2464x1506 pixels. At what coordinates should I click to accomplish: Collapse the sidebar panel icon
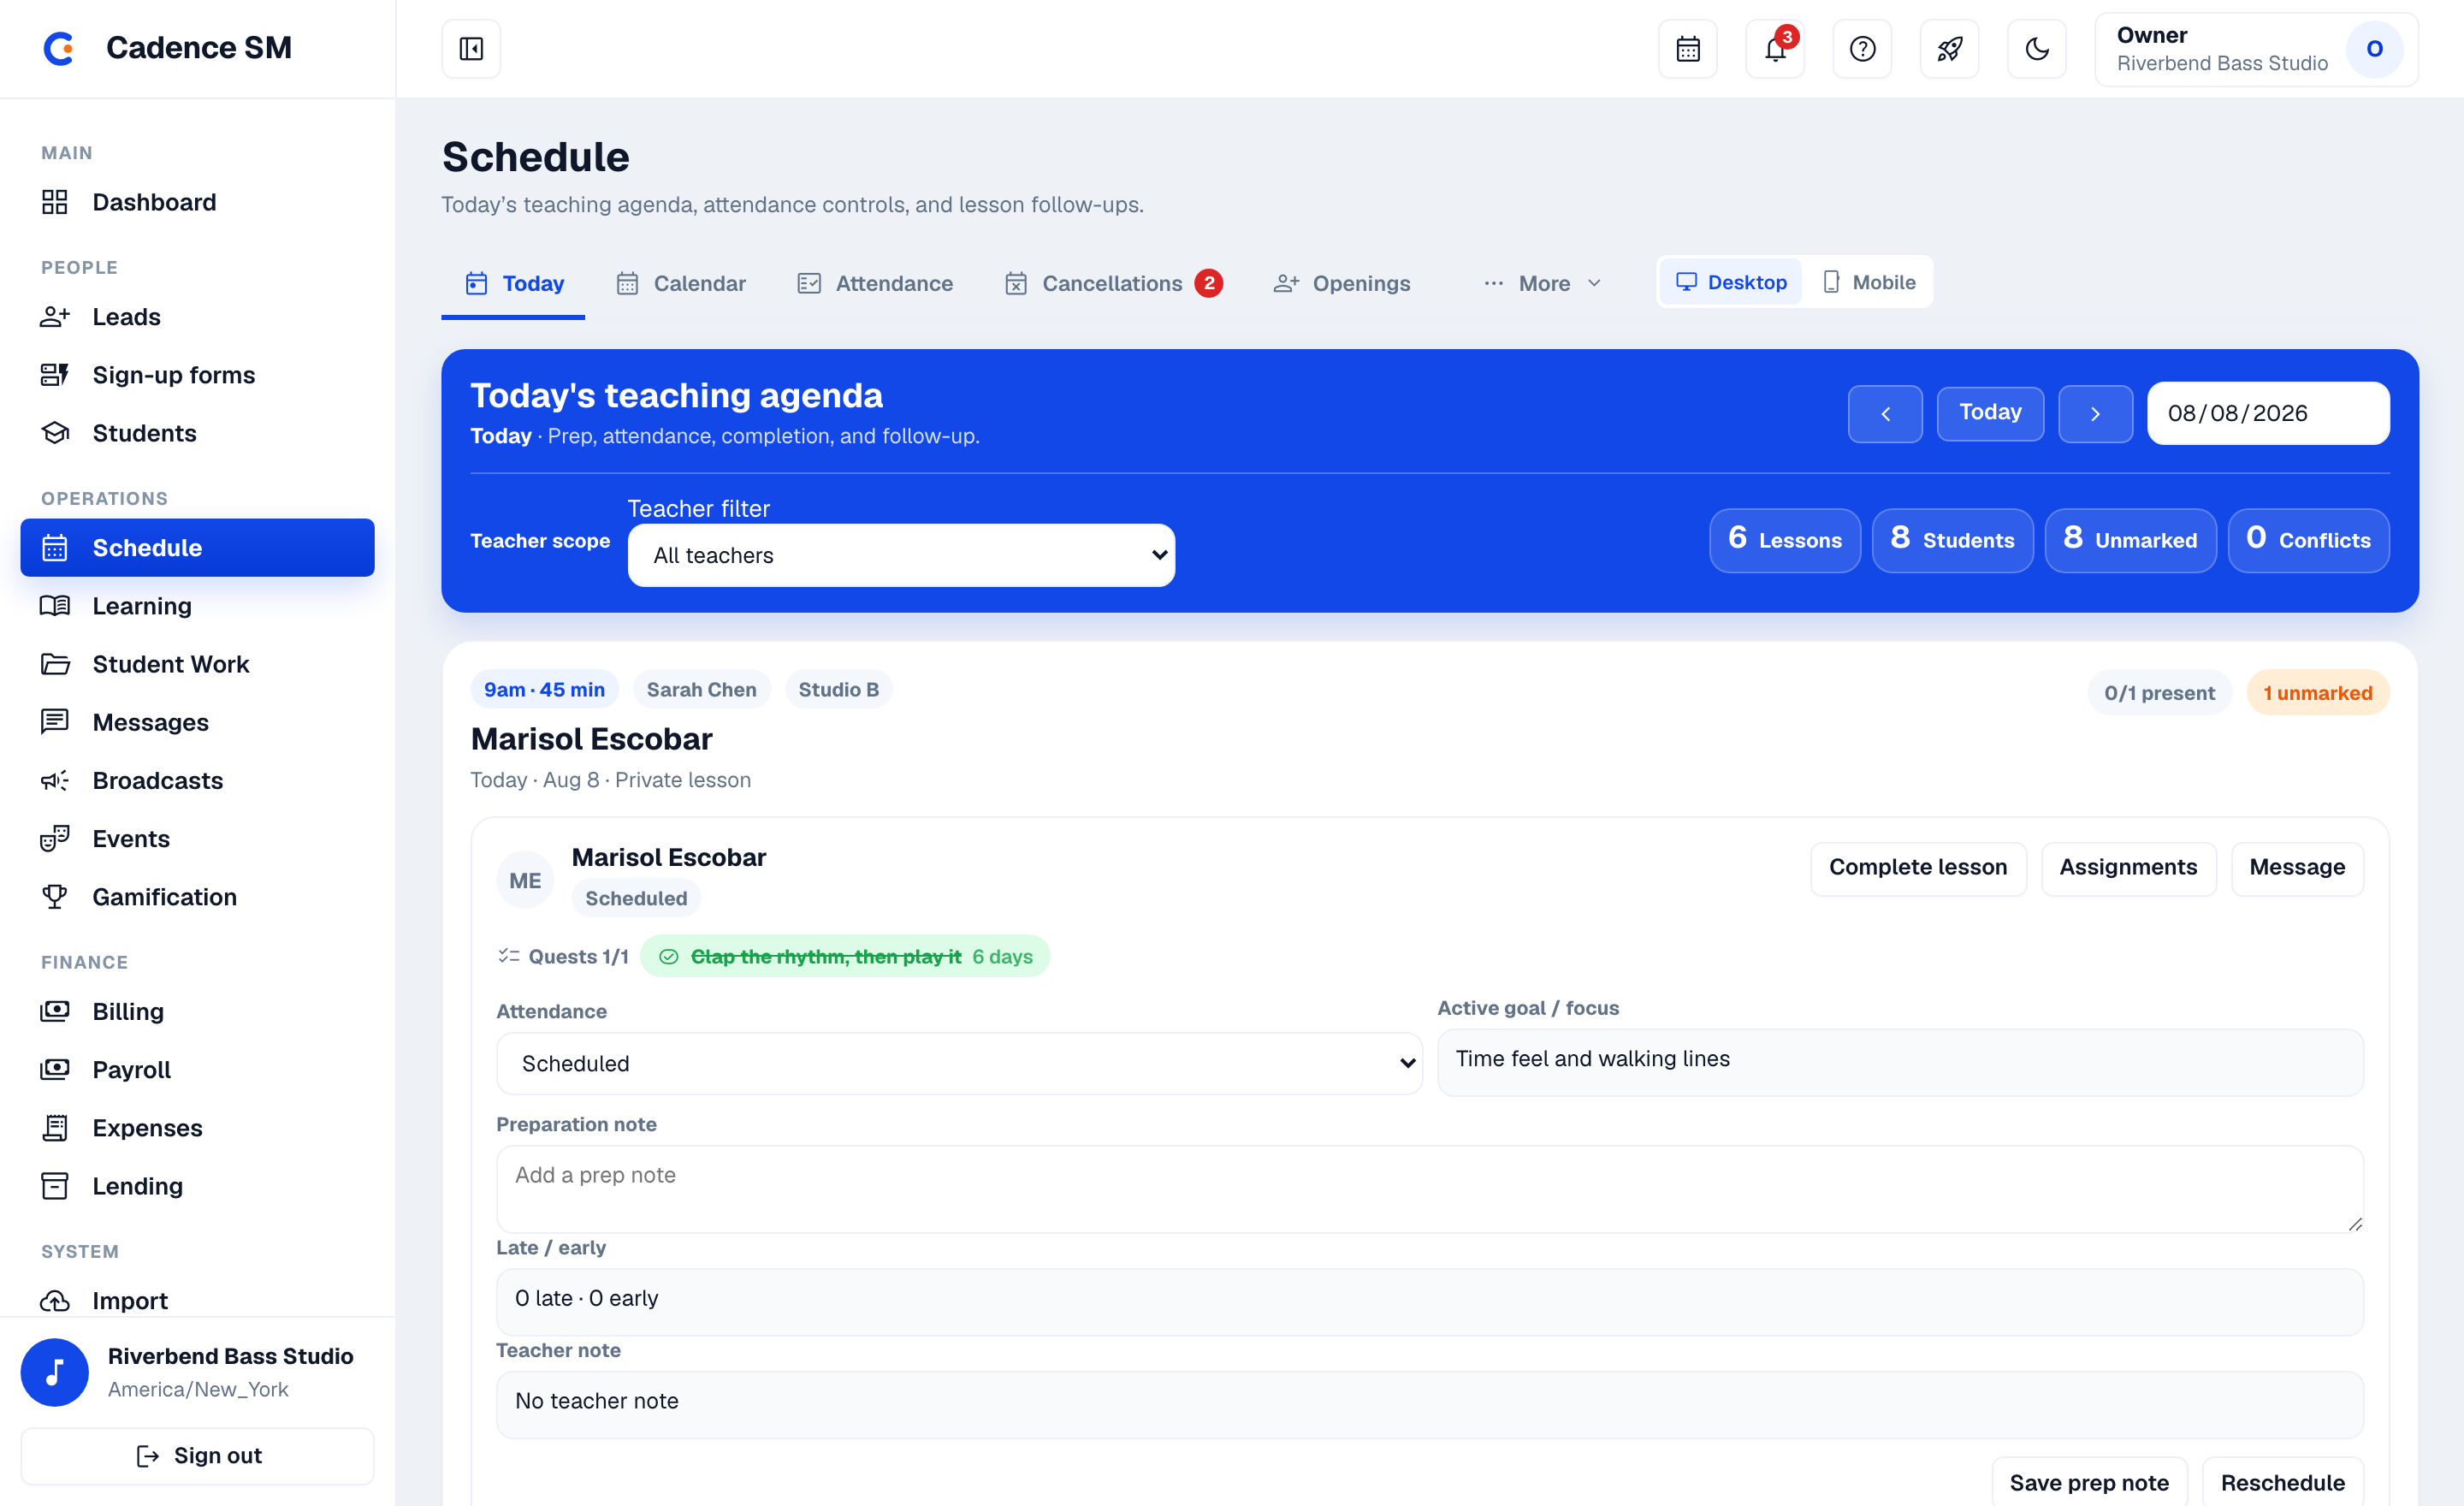[x=471, y=48]
